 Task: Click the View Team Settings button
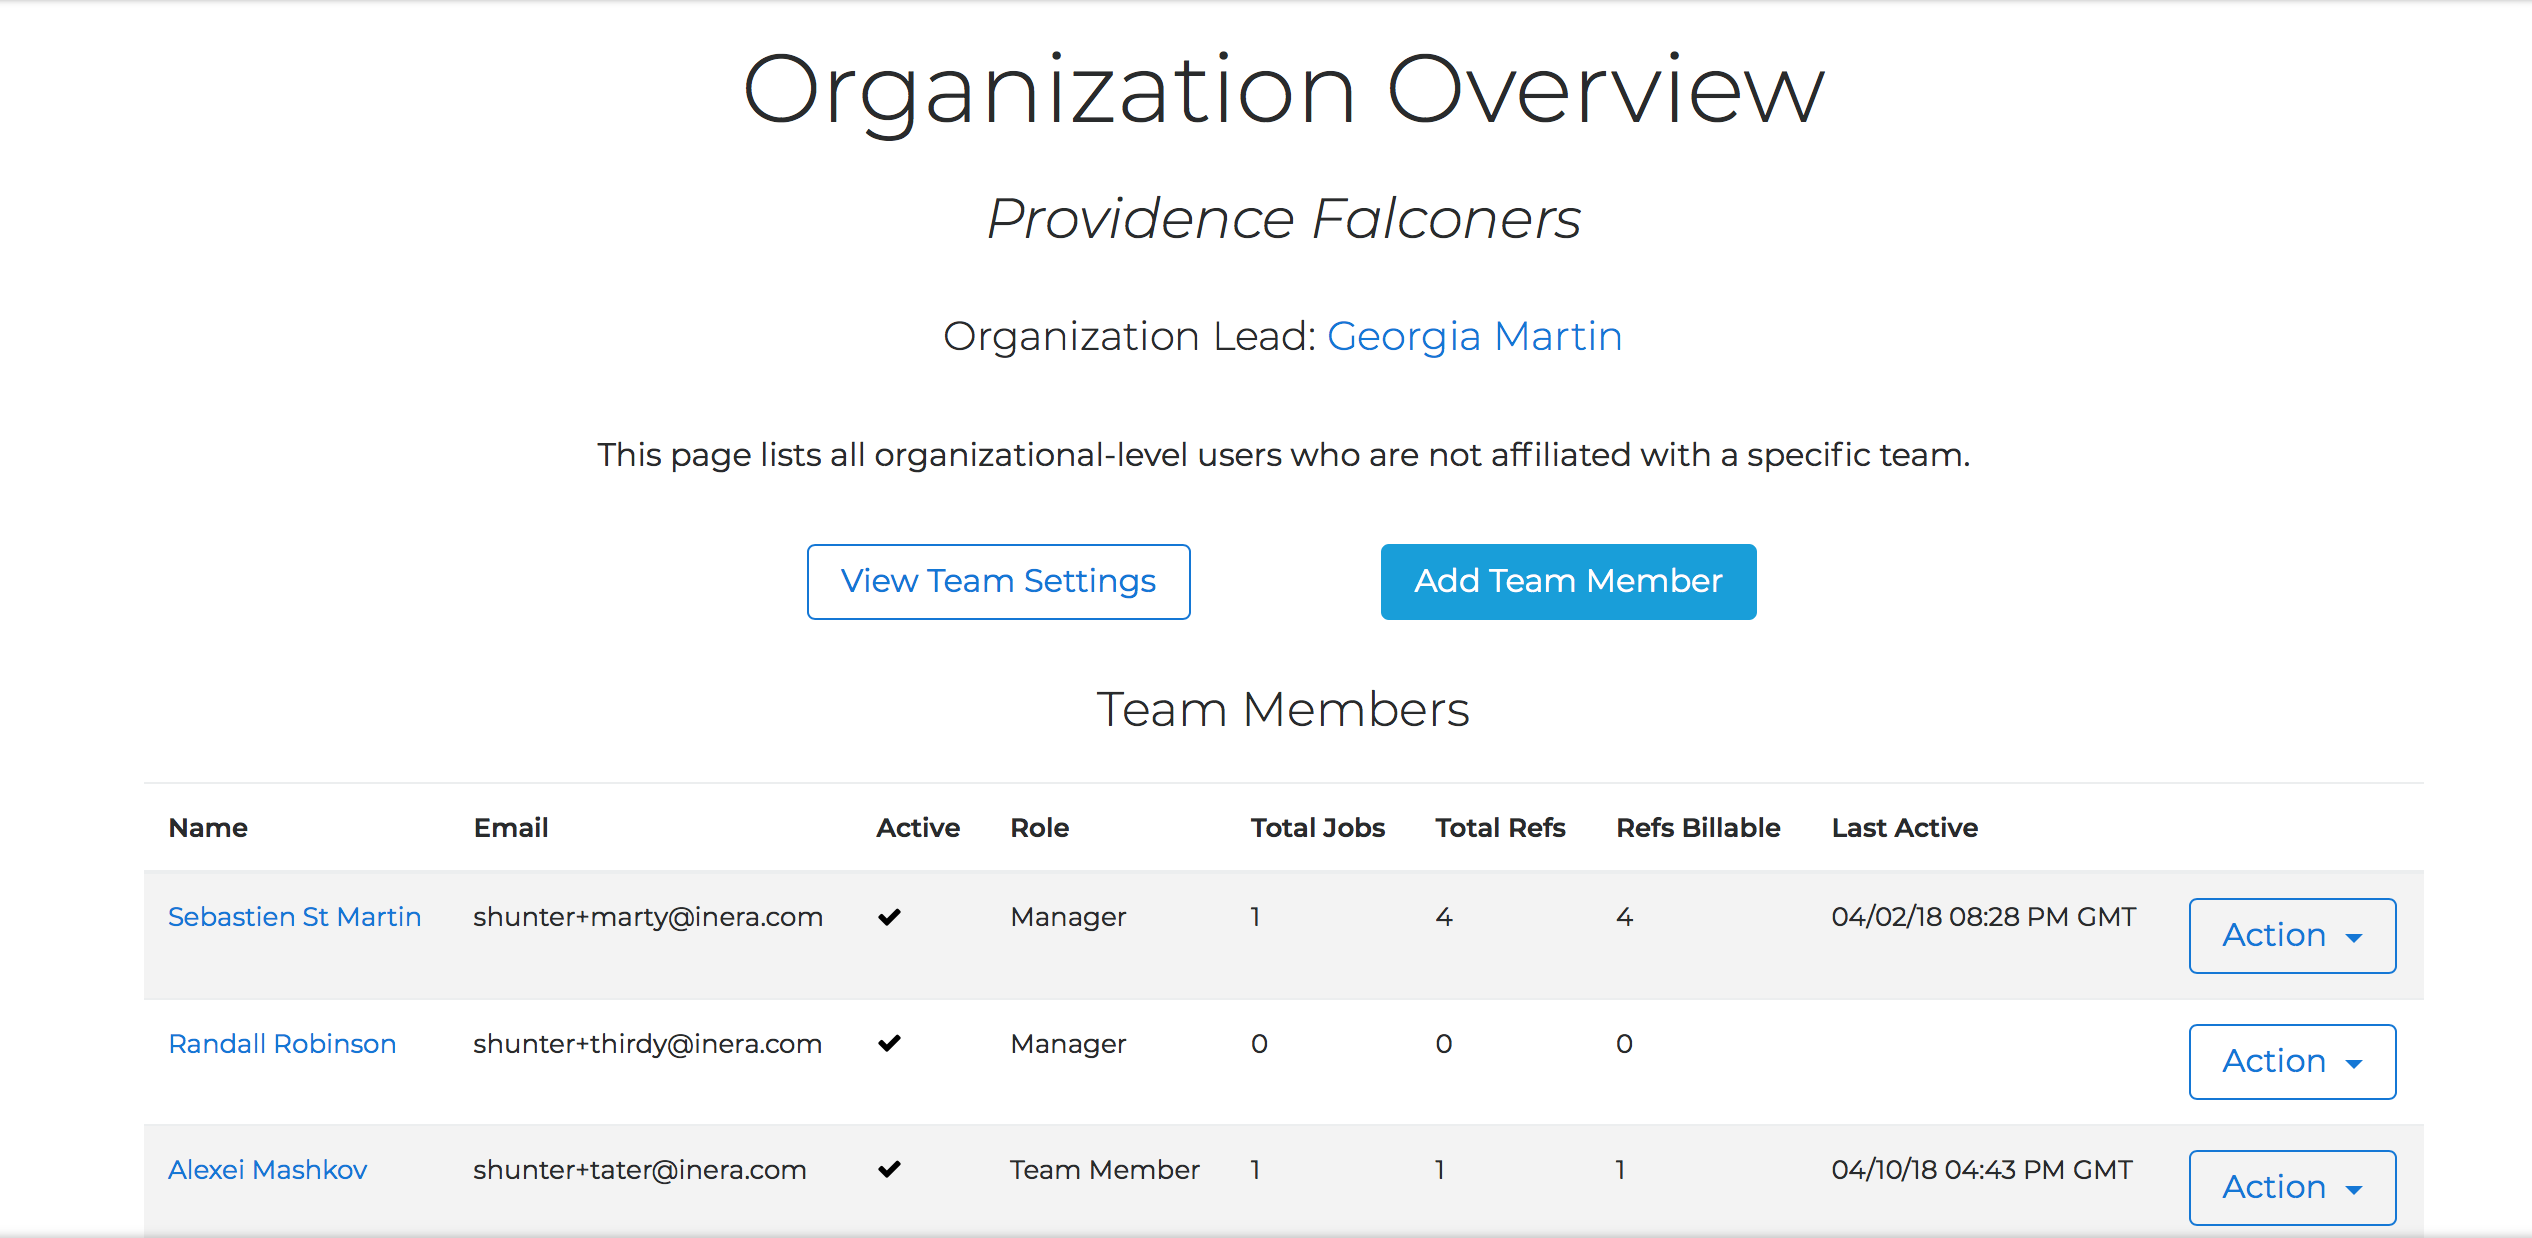pyautogui.click(x=998, y=582)
